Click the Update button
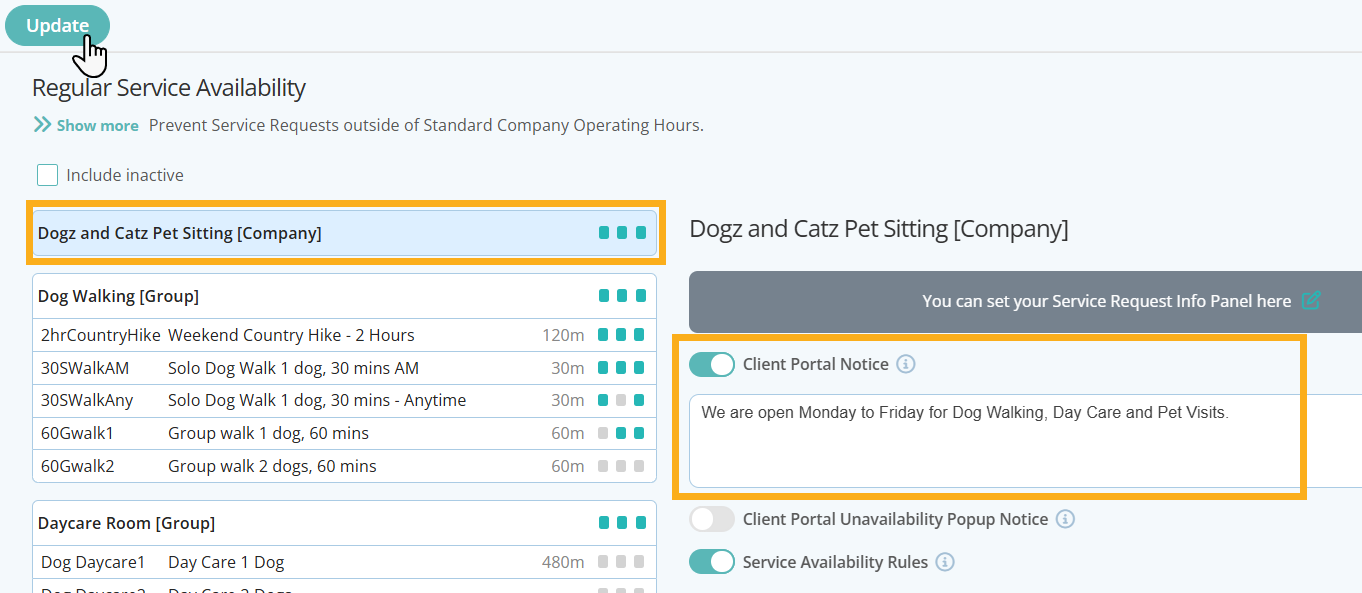This screenshot has height=593, width=1362. 57,26
